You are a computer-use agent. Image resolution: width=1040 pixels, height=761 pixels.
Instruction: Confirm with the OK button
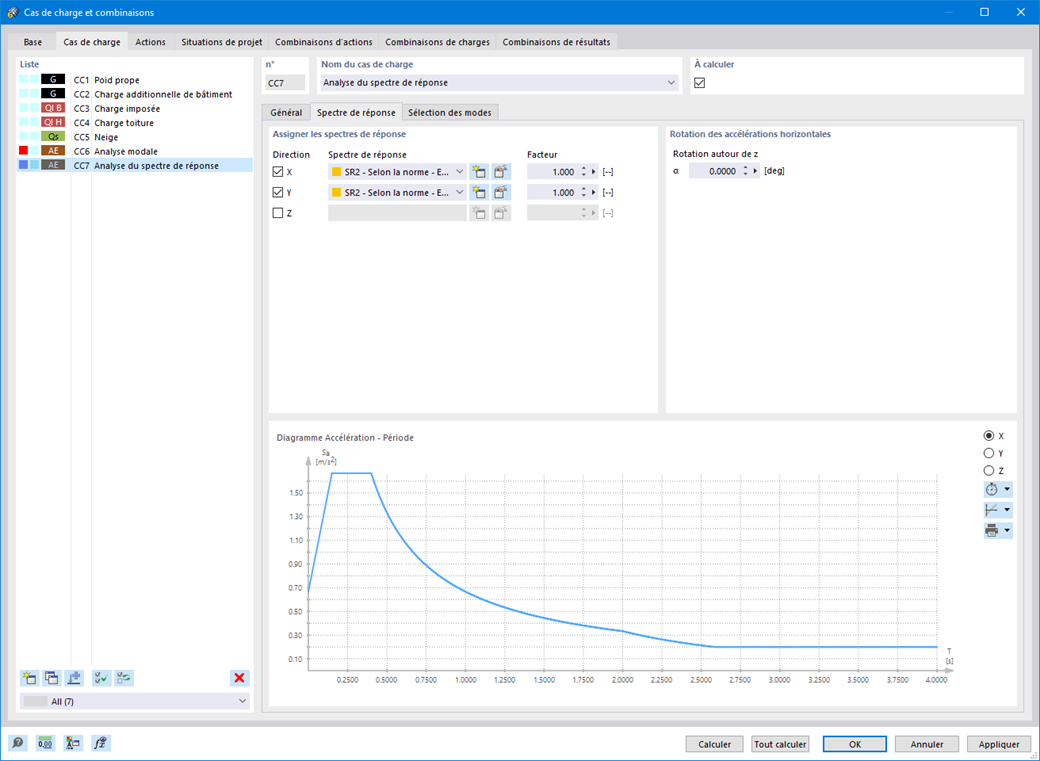point(855,744)
